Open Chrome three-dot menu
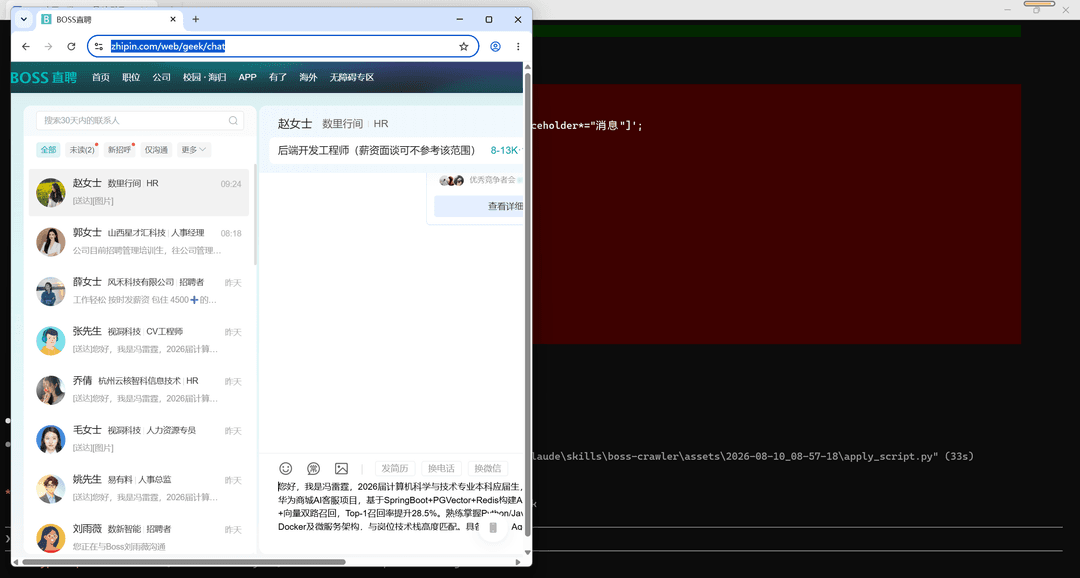The height and width of the screenshot is (578, 1080). 518,47
